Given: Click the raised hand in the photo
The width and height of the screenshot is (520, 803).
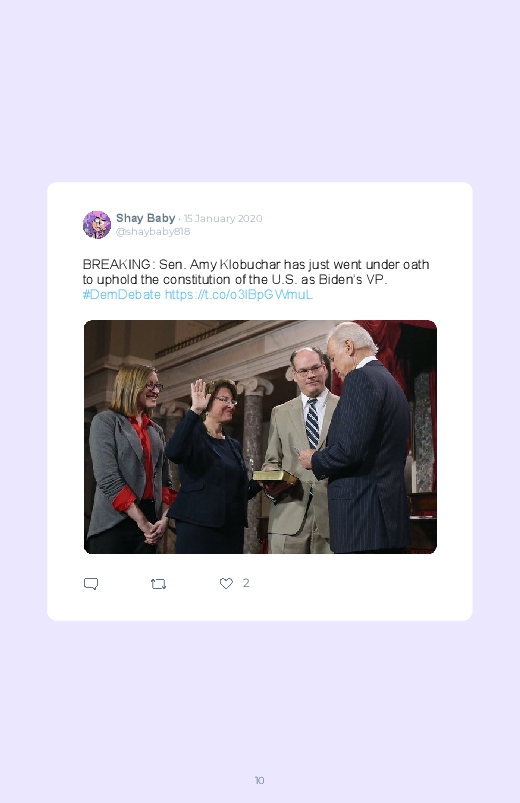Looking at the screenshot, I should click(x=199, y=395).
